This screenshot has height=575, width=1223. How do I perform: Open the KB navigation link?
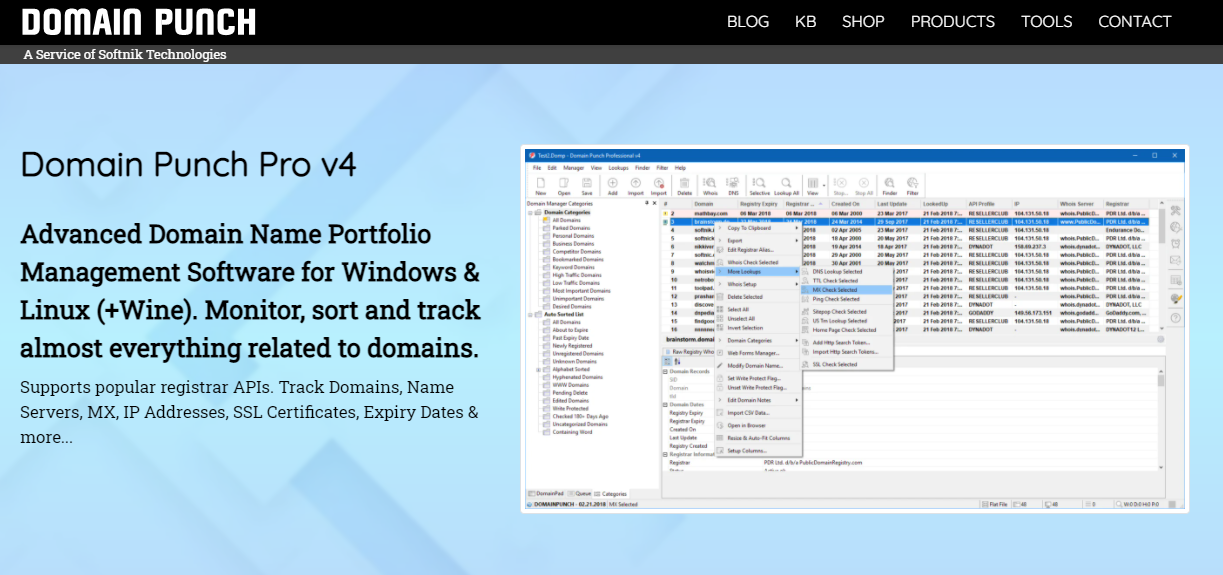pyautogui.click(x=805, y=22)
